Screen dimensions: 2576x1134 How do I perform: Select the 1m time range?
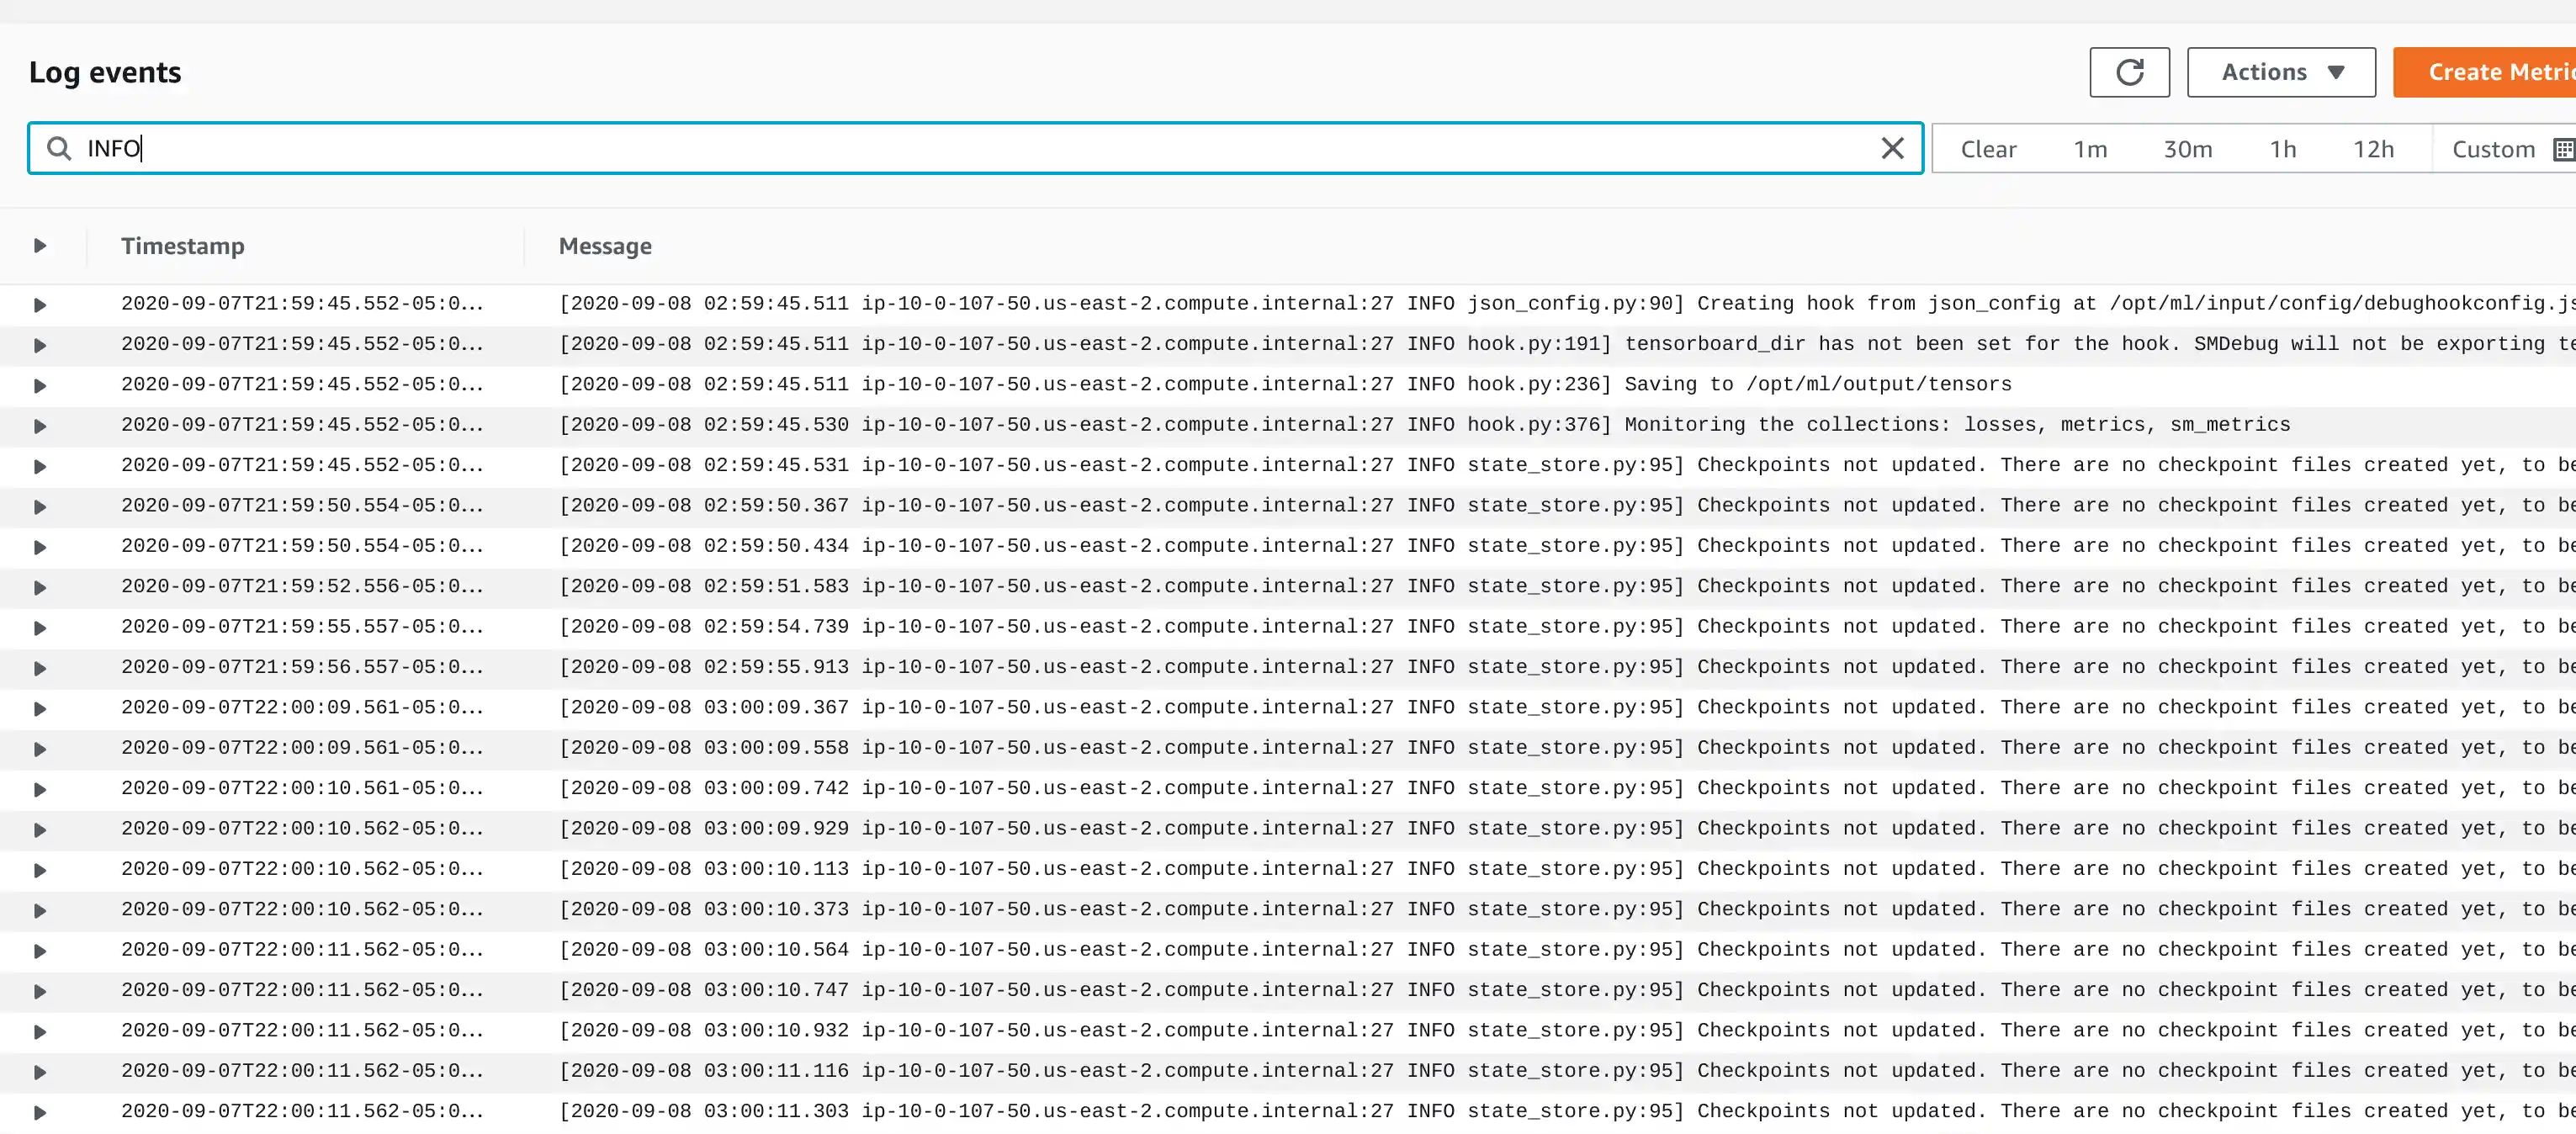point(2089,150)
